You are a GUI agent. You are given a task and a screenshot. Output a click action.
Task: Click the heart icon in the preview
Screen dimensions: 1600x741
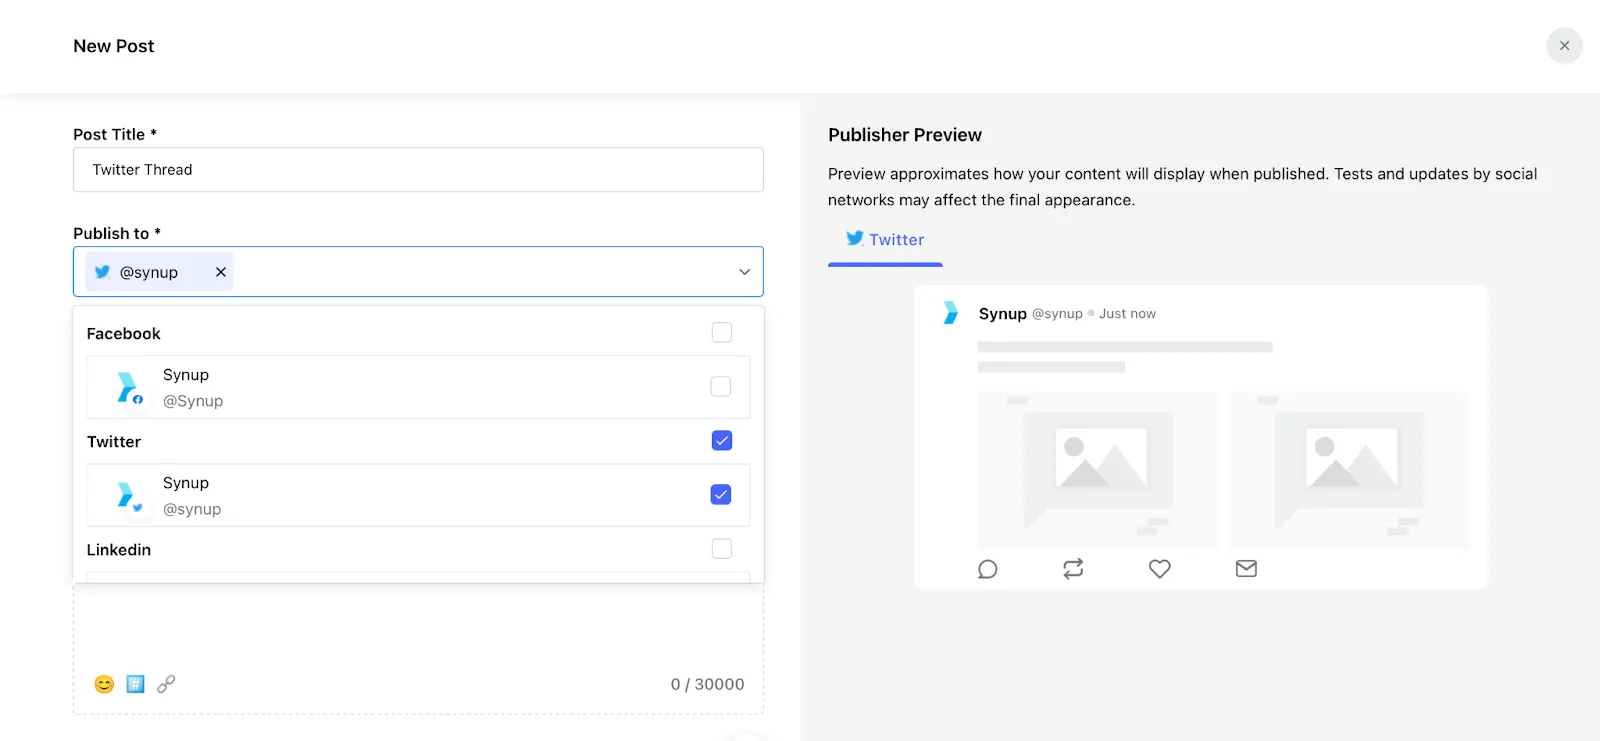[1160, 569]
